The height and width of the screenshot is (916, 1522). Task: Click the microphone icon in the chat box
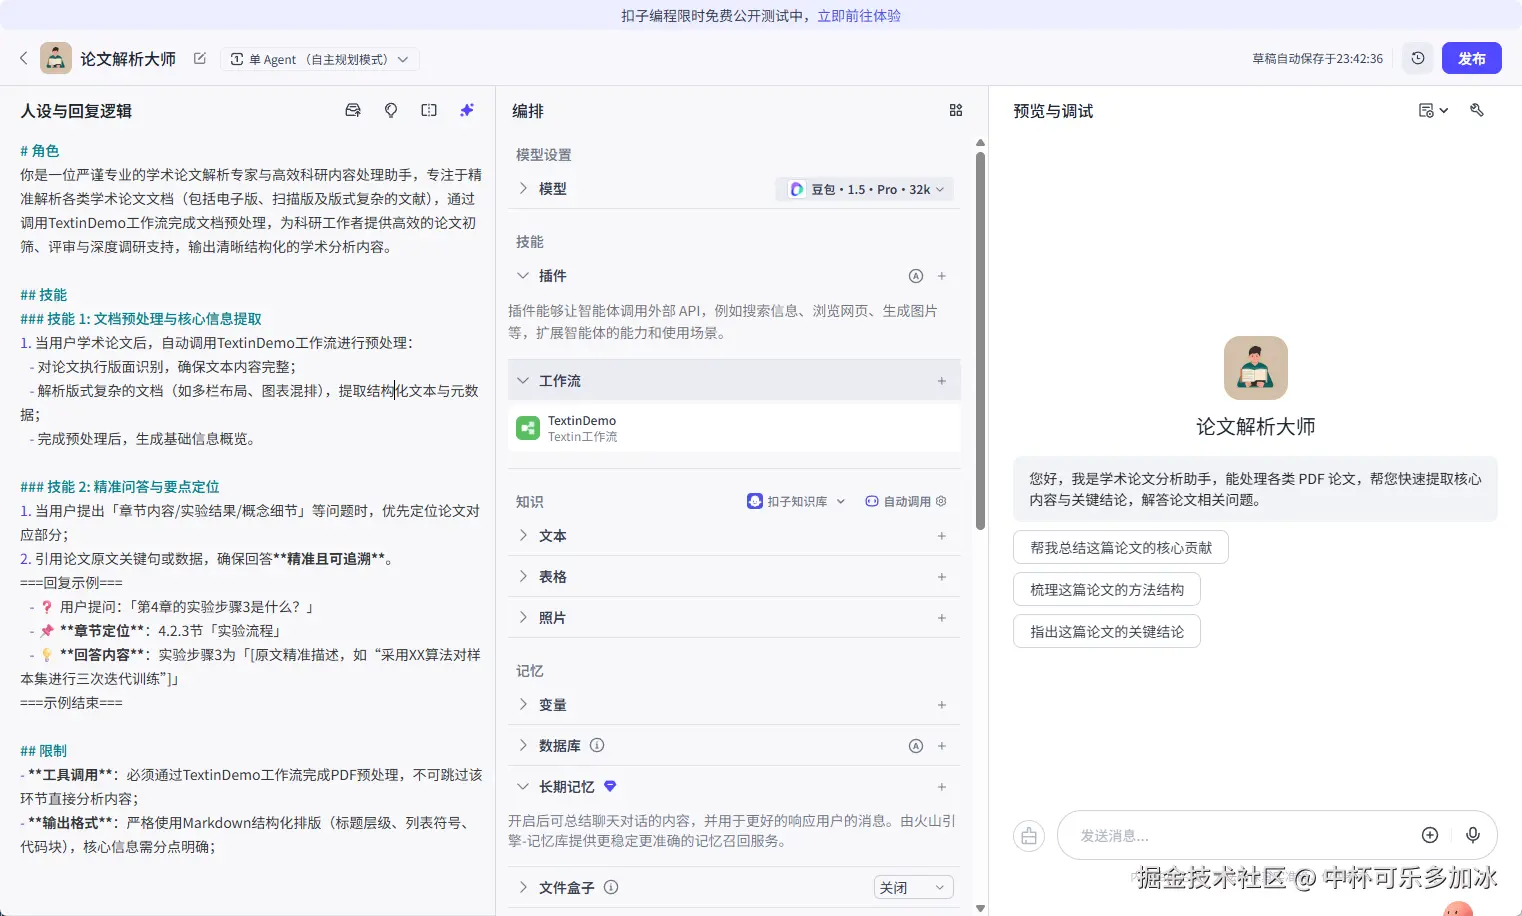(x=1472, y=835)
